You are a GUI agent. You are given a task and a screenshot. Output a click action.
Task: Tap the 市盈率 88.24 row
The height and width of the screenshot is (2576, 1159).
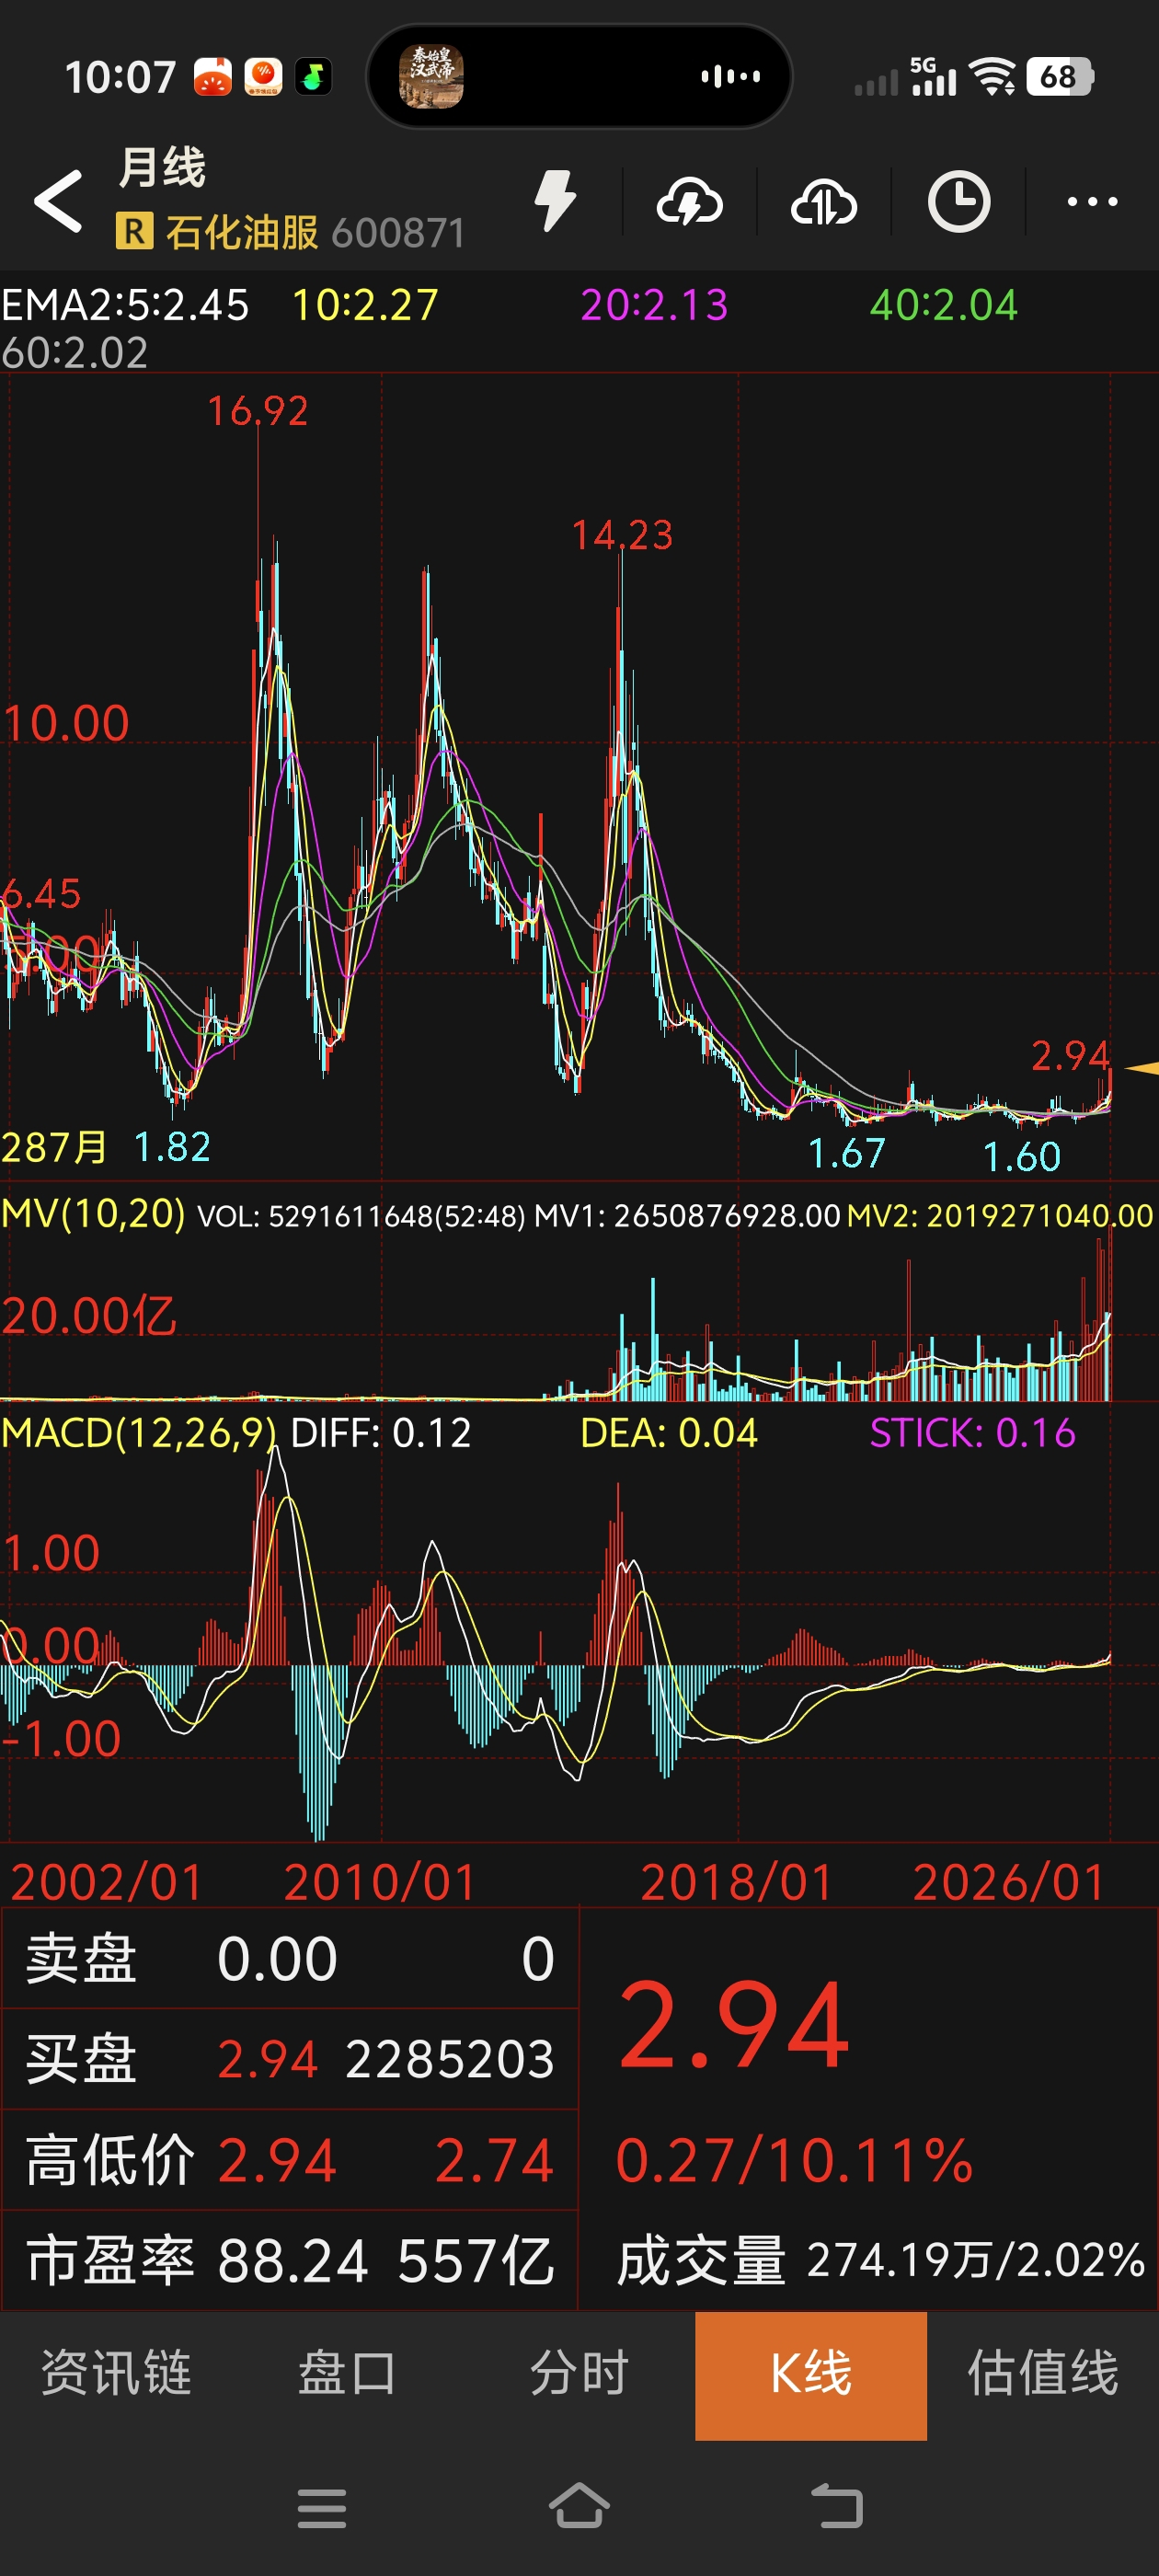290,2260
